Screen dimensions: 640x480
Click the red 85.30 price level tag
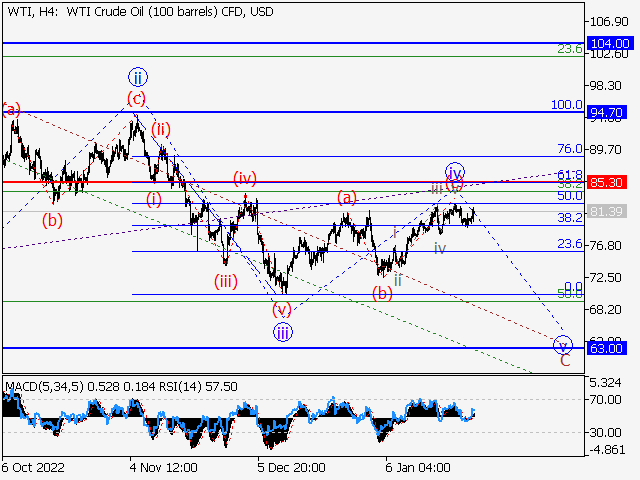tap(607, 182)
